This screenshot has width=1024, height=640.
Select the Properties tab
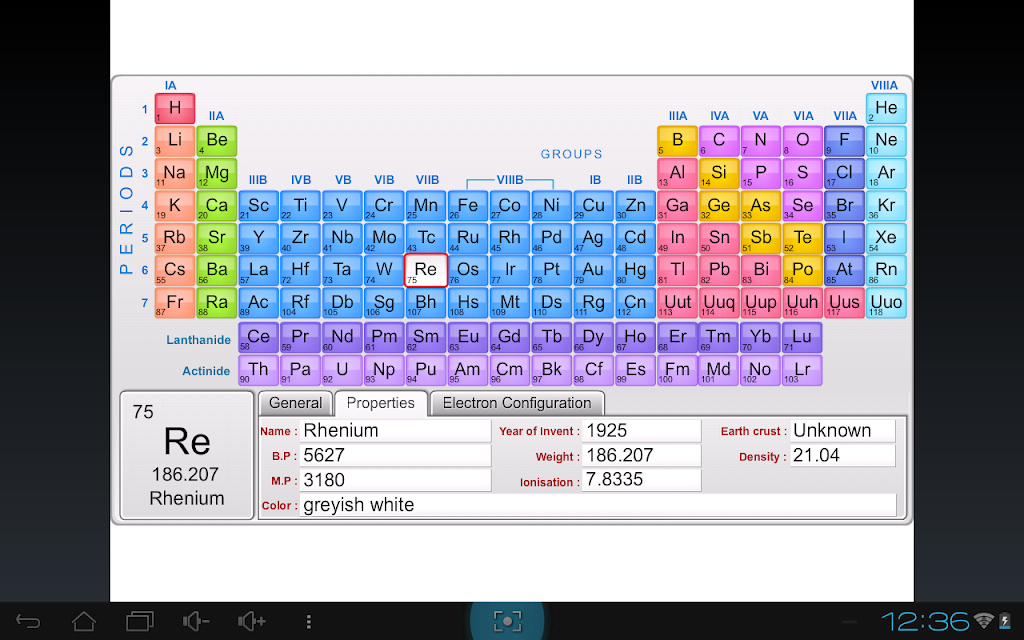(x=381, y=403)
